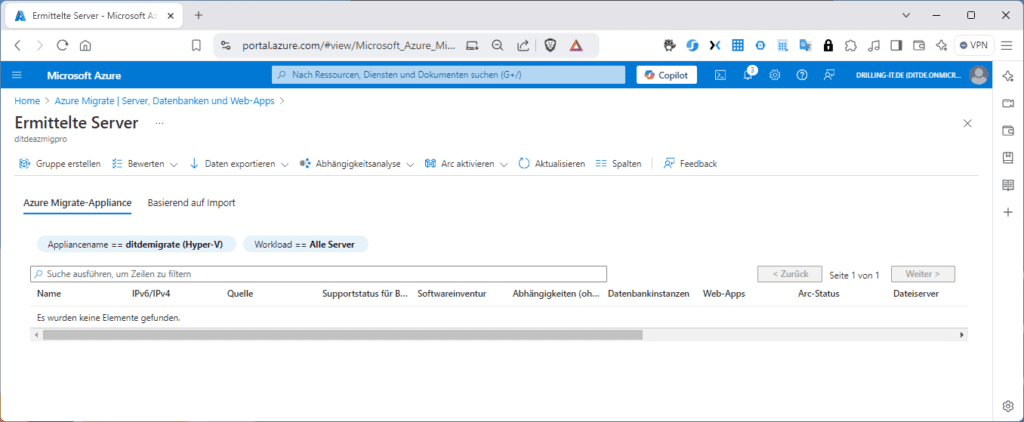Open the help question mark icon
This screenshot has width=1024, height=422.
[802, 75]
